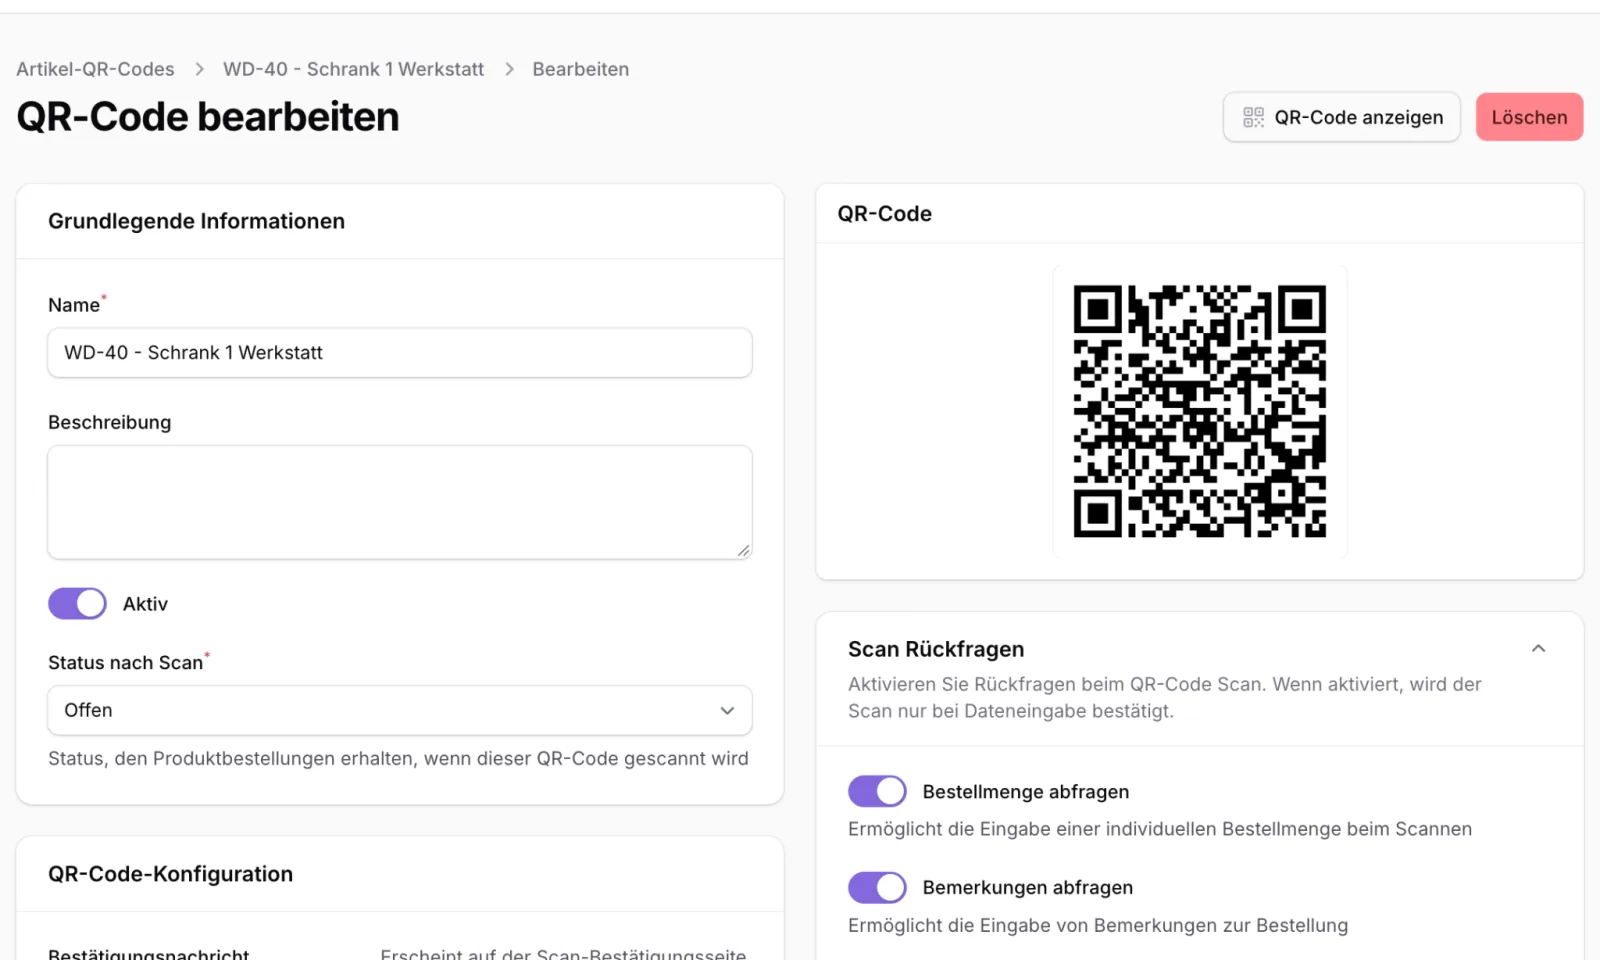Click the QR-Code-Konfiguration heading
The width and height of the screenshot is (1600, 960).
click(x=170, y=874)
